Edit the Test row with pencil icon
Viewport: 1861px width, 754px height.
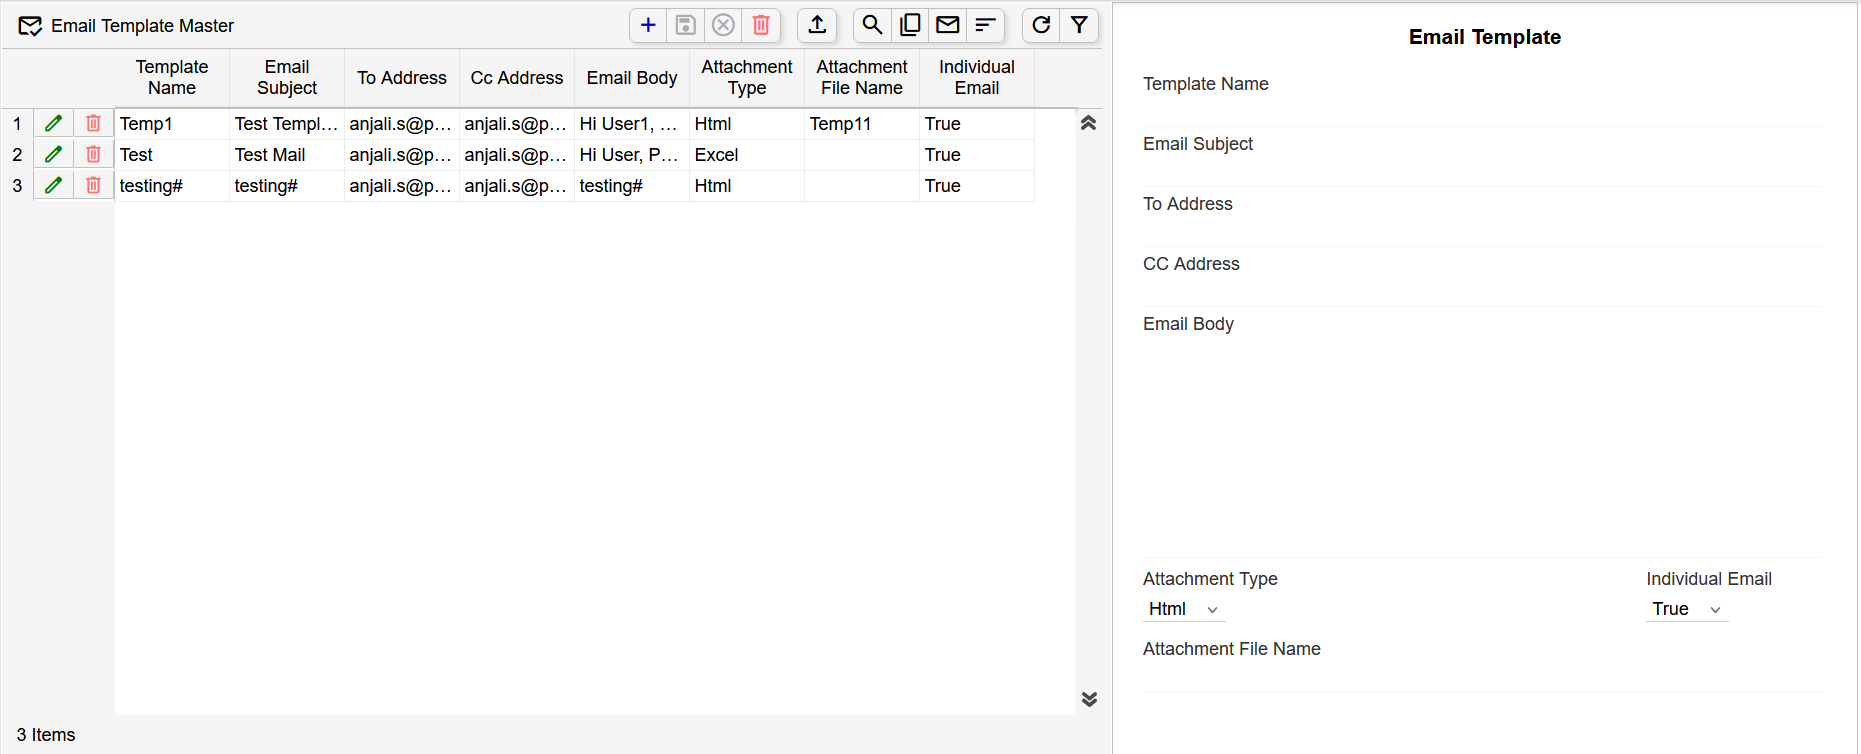pos(54,155)
